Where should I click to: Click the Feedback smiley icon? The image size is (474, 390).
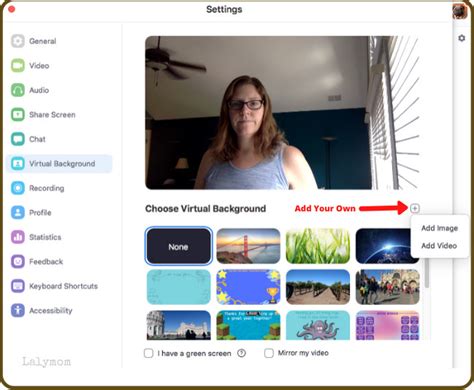coord(18,261)
